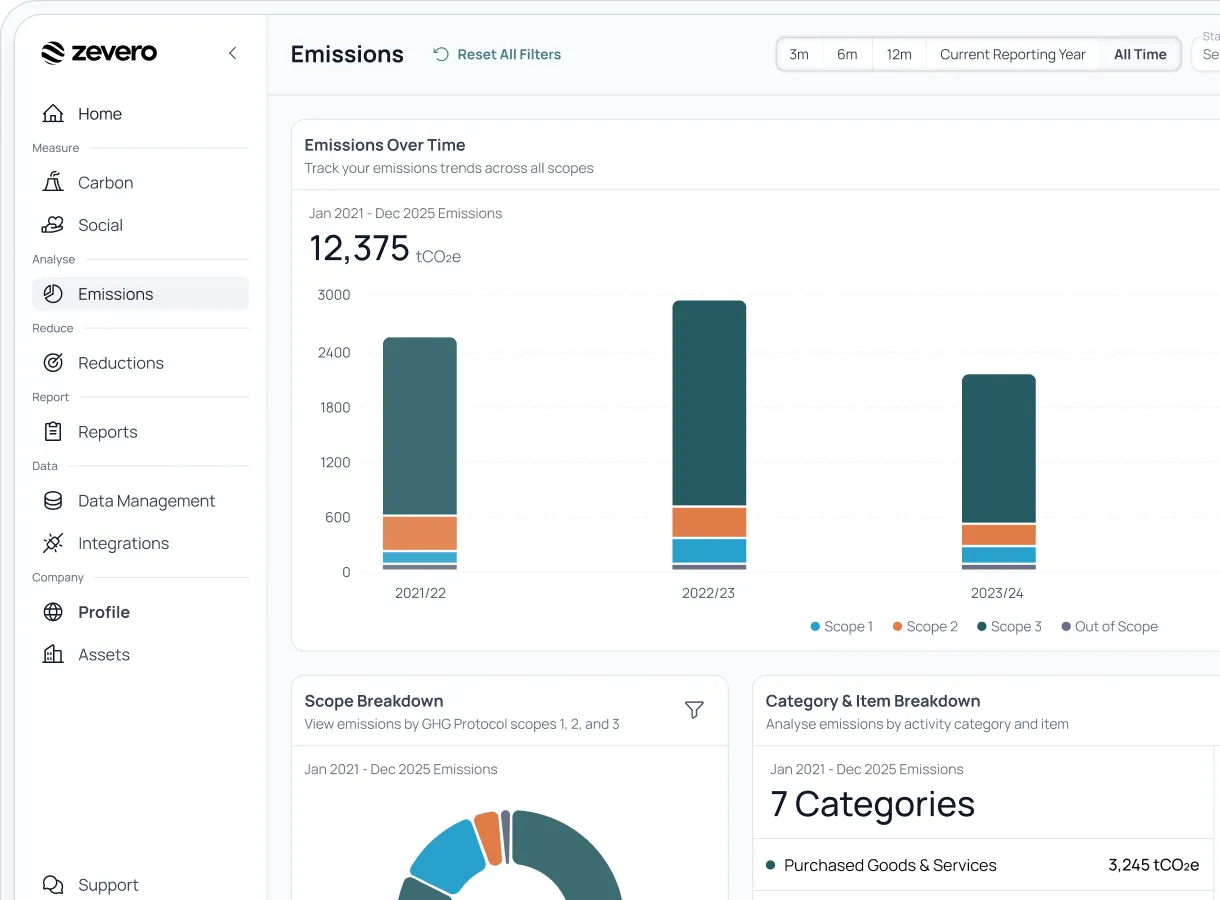Image resolution: width=1220 pixels, height=900 pixels.
Task: Click the orange Scope 2 segment in the 2022/23 bar
Action: (x=709, y=522)
